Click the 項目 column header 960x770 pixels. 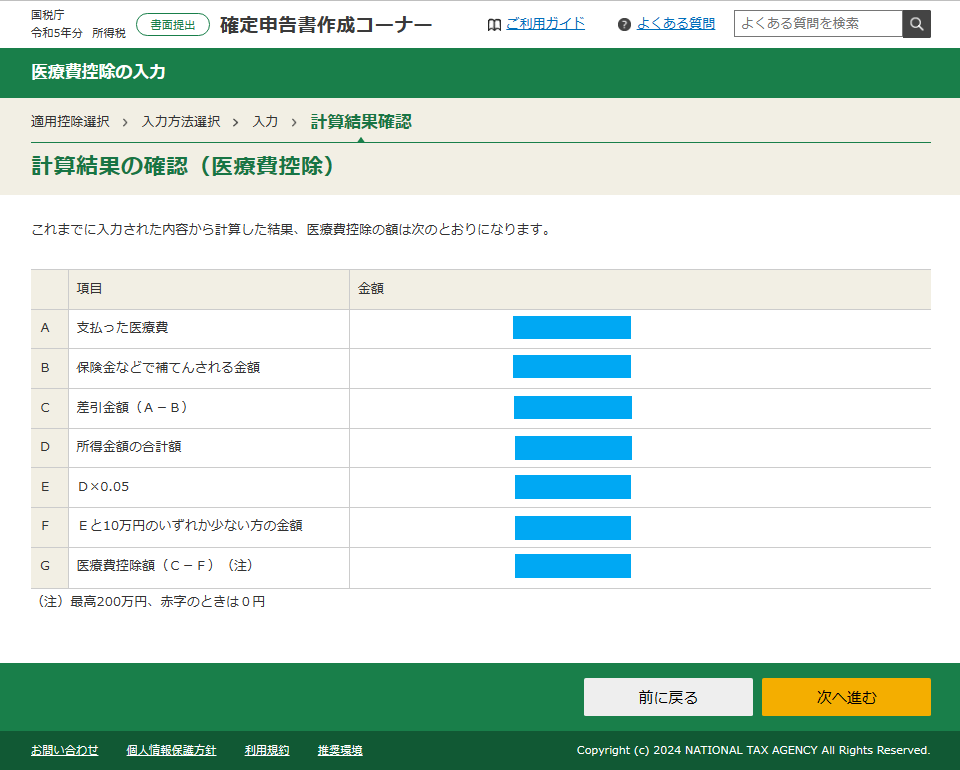point(89,288)
